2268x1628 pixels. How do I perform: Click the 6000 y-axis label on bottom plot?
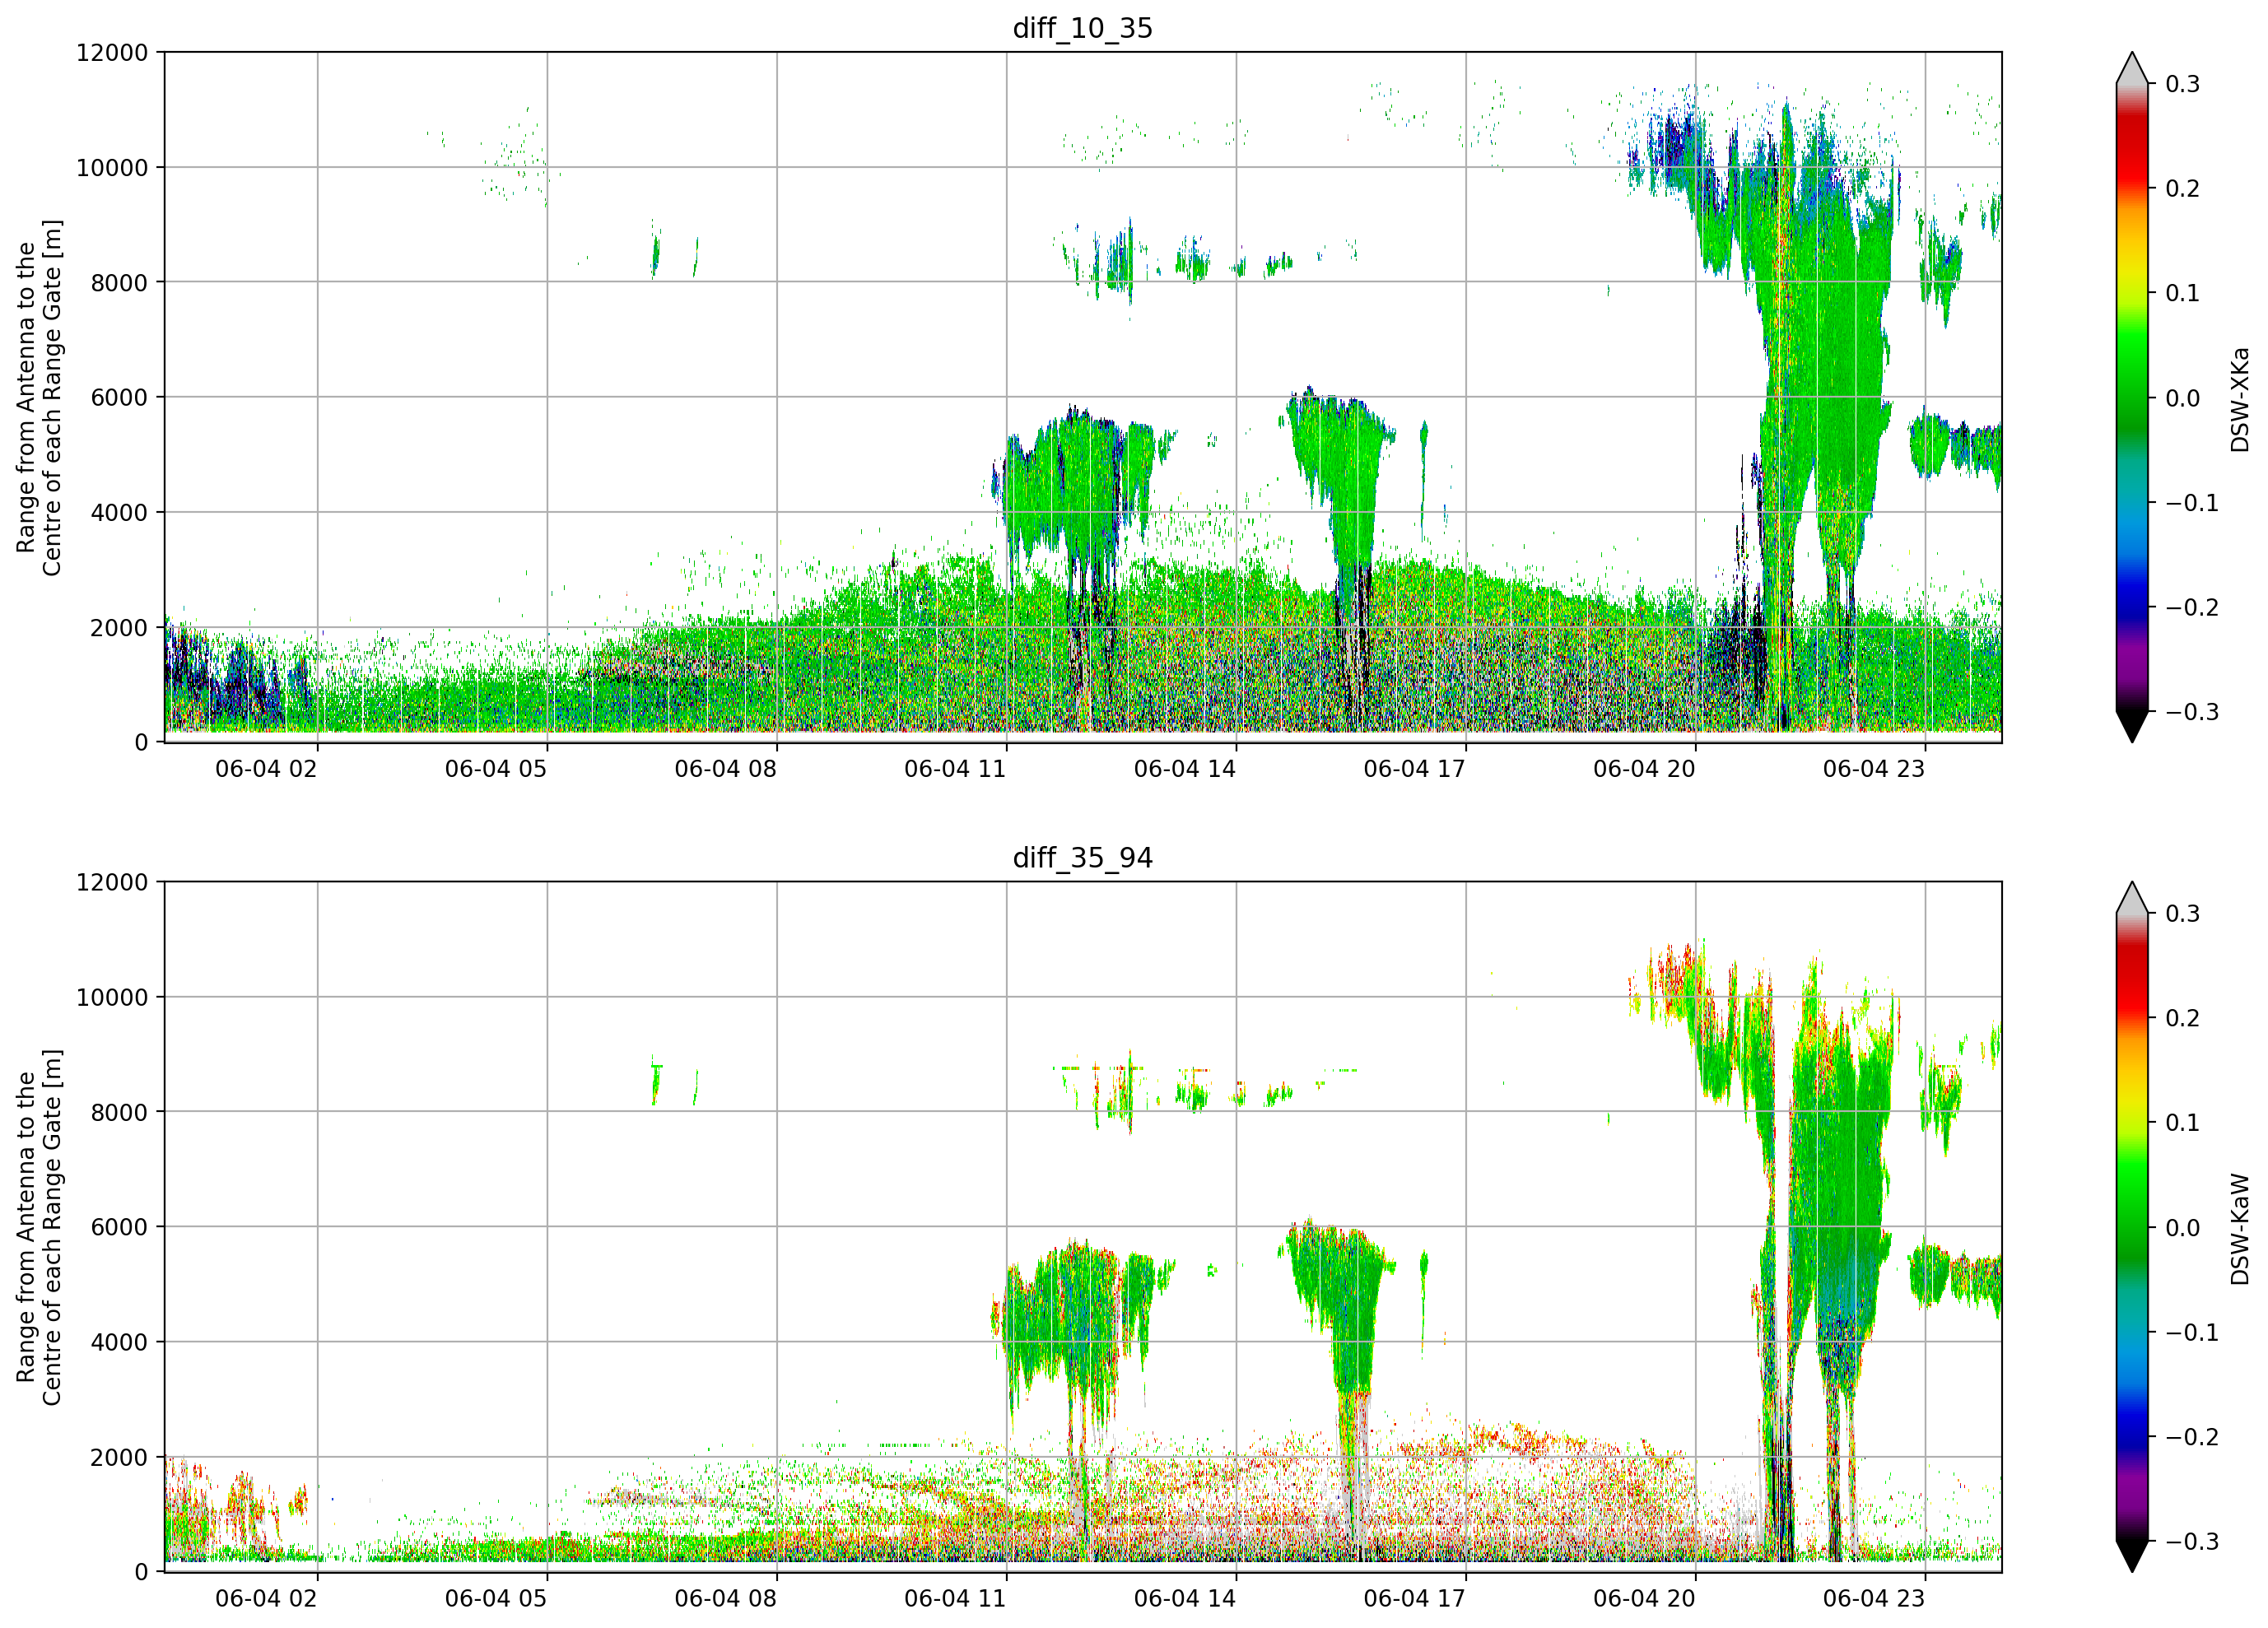tap(119, 1227)
